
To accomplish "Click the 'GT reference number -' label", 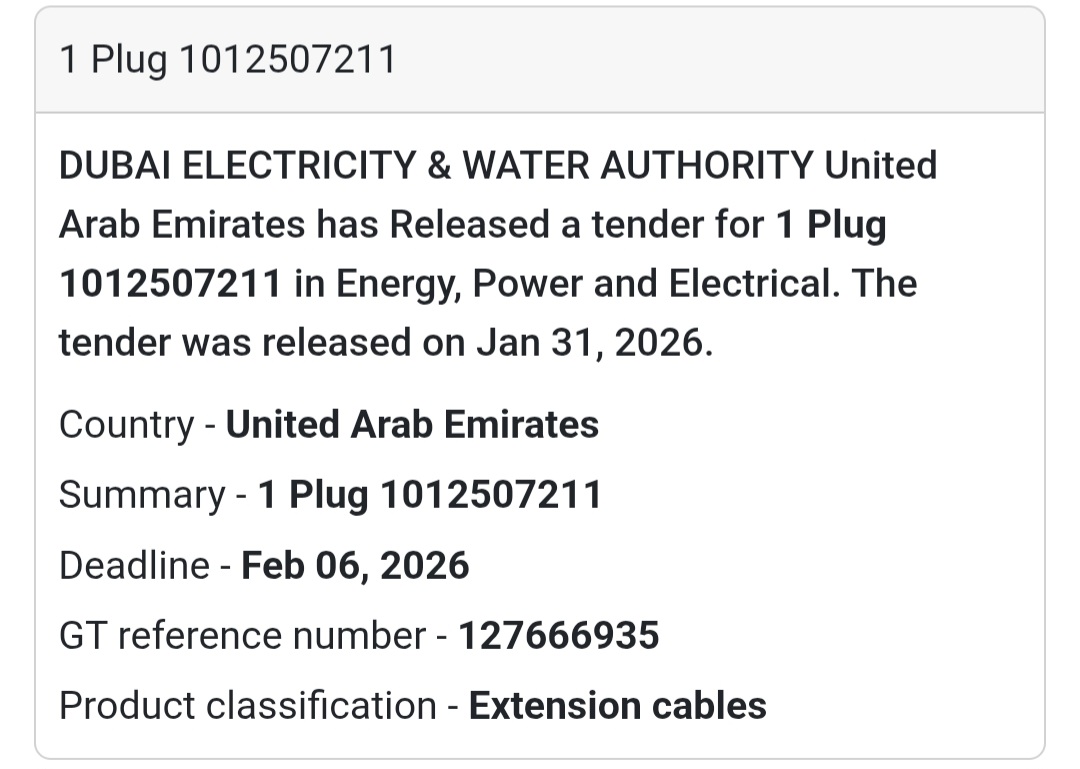I will coord(253,636).
